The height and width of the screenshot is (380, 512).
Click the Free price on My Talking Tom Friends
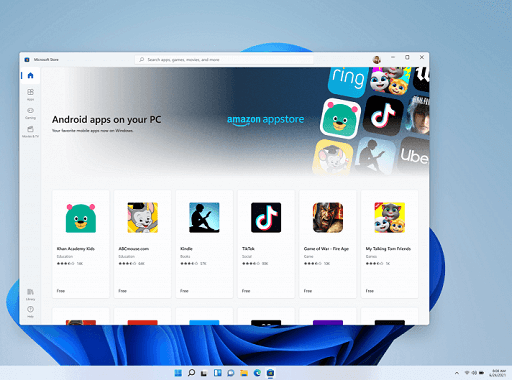click(370, 291)
